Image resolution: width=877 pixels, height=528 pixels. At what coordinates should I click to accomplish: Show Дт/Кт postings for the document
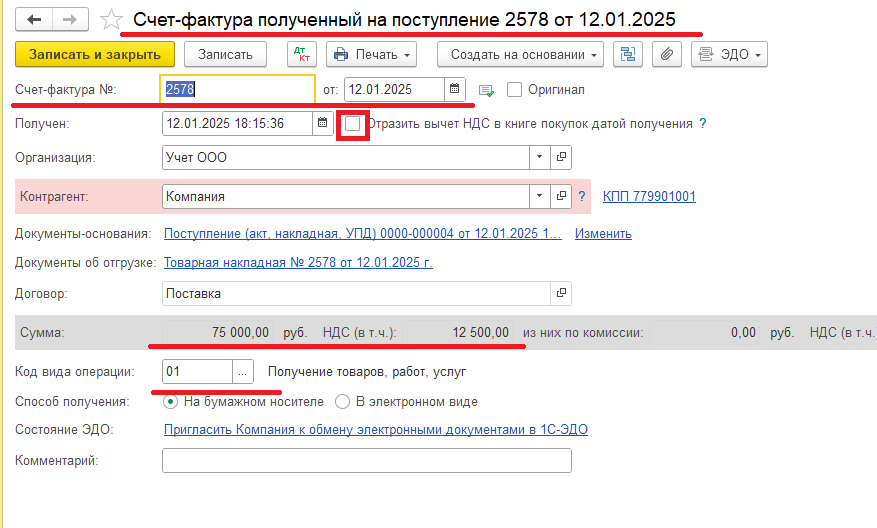302,54
